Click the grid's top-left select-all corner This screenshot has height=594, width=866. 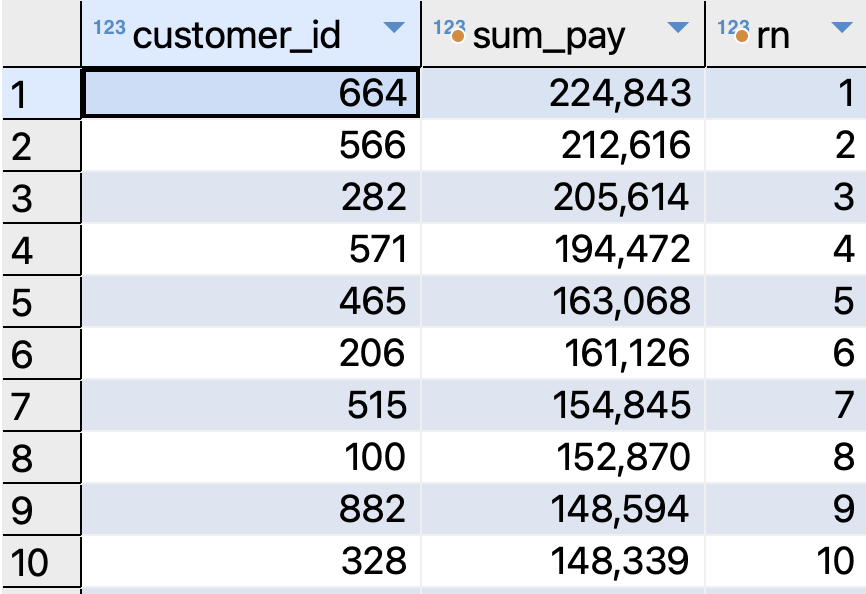click(x=41, y=34)
